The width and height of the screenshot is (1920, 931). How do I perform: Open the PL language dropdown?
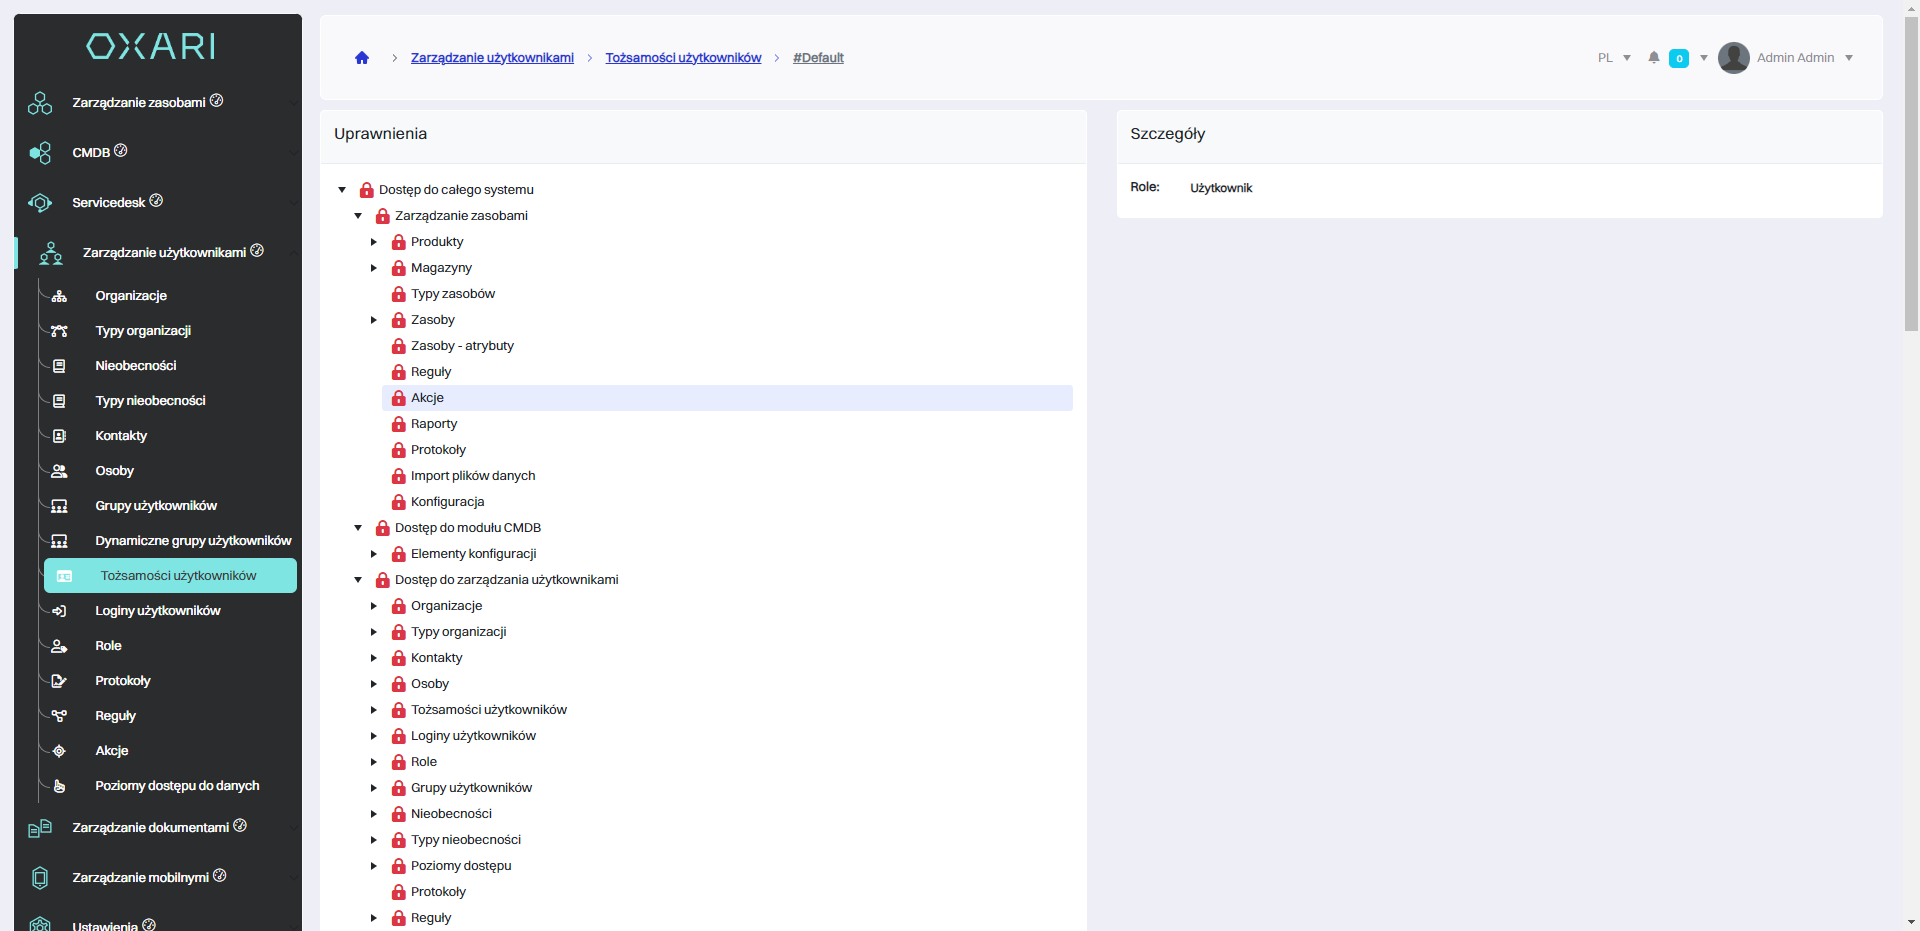pos(1614,58)
